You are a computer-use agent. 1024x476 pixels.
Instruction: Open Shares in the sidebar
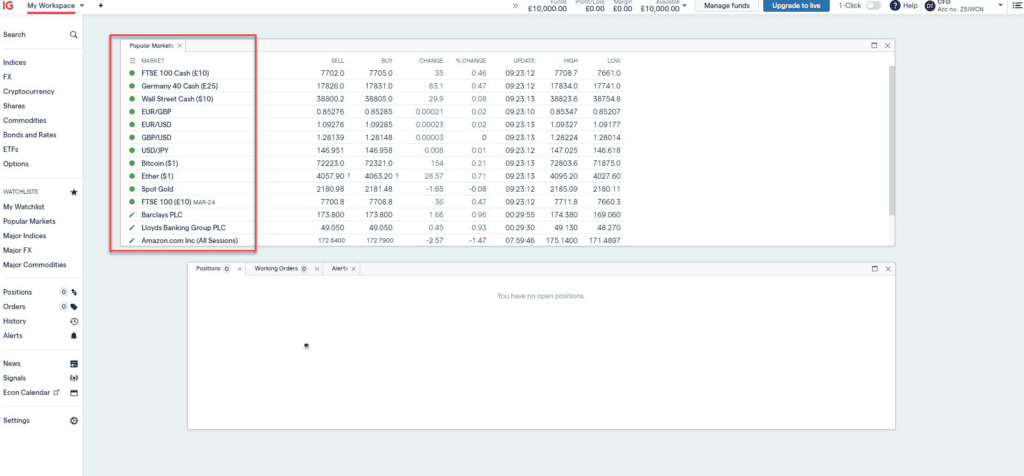14,106
